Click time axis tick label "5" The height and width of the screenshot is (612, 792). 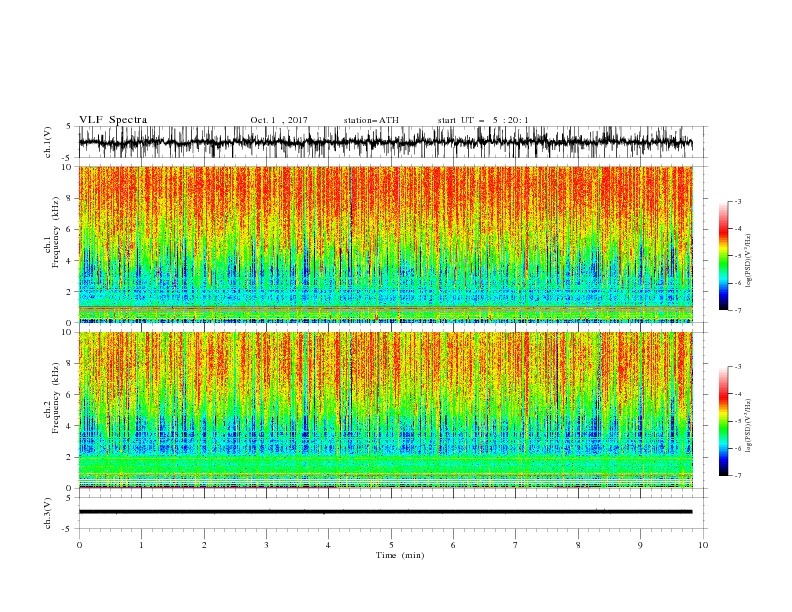pyautogui.click(x=391, y=545)
